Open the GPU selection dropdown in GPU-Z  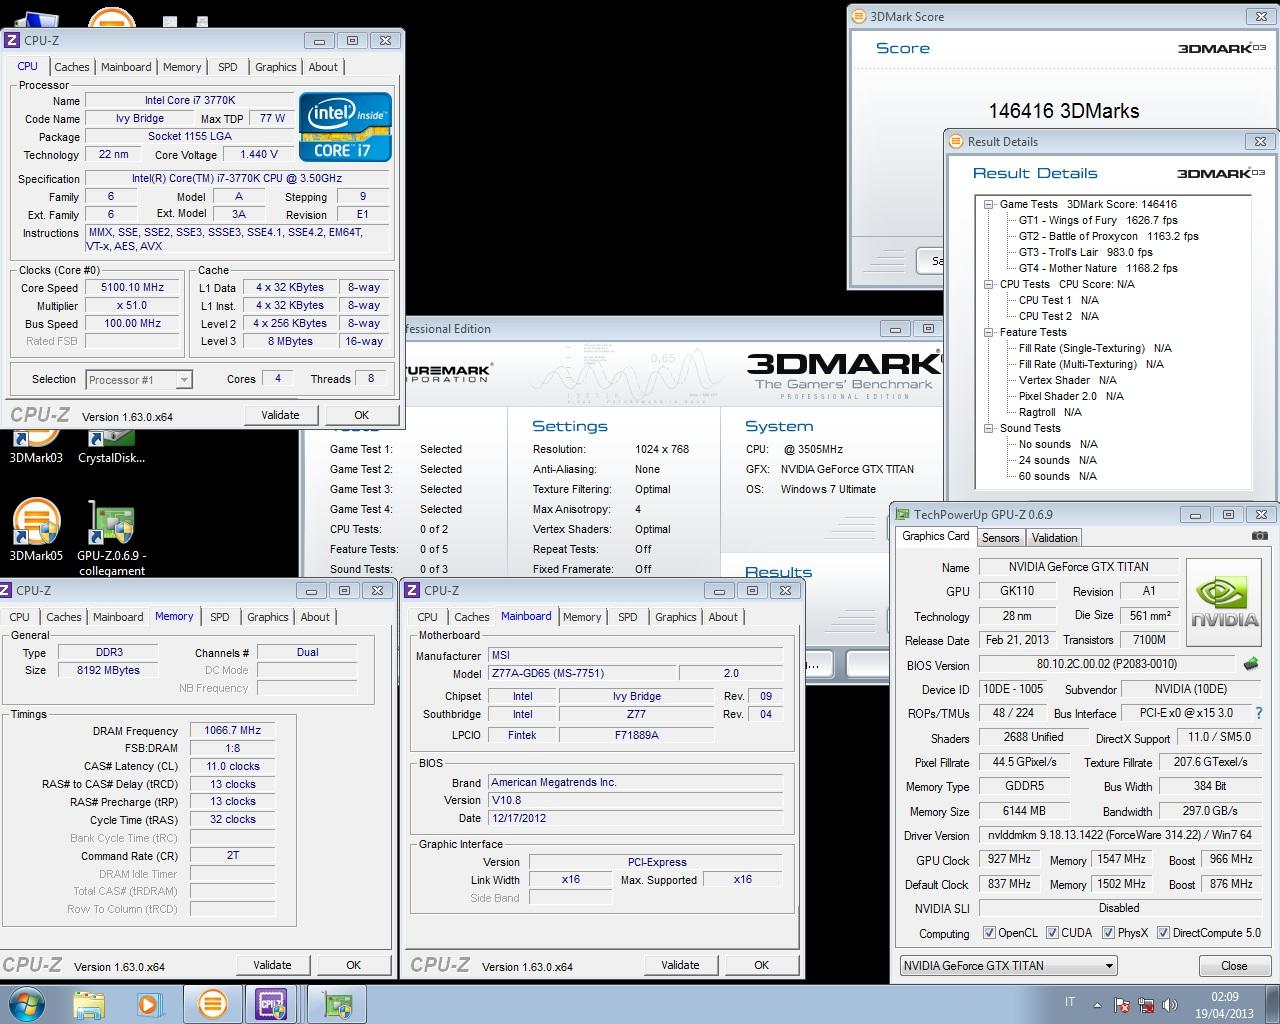1008,966
